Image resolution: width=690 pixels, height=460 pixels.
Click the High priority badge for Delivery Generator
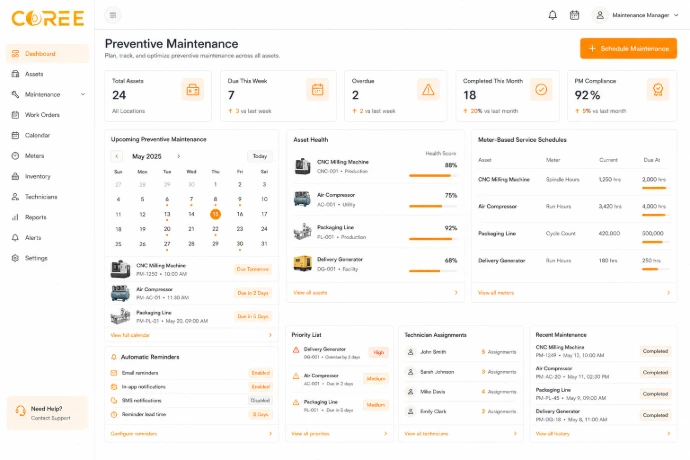tap(378, 353)
